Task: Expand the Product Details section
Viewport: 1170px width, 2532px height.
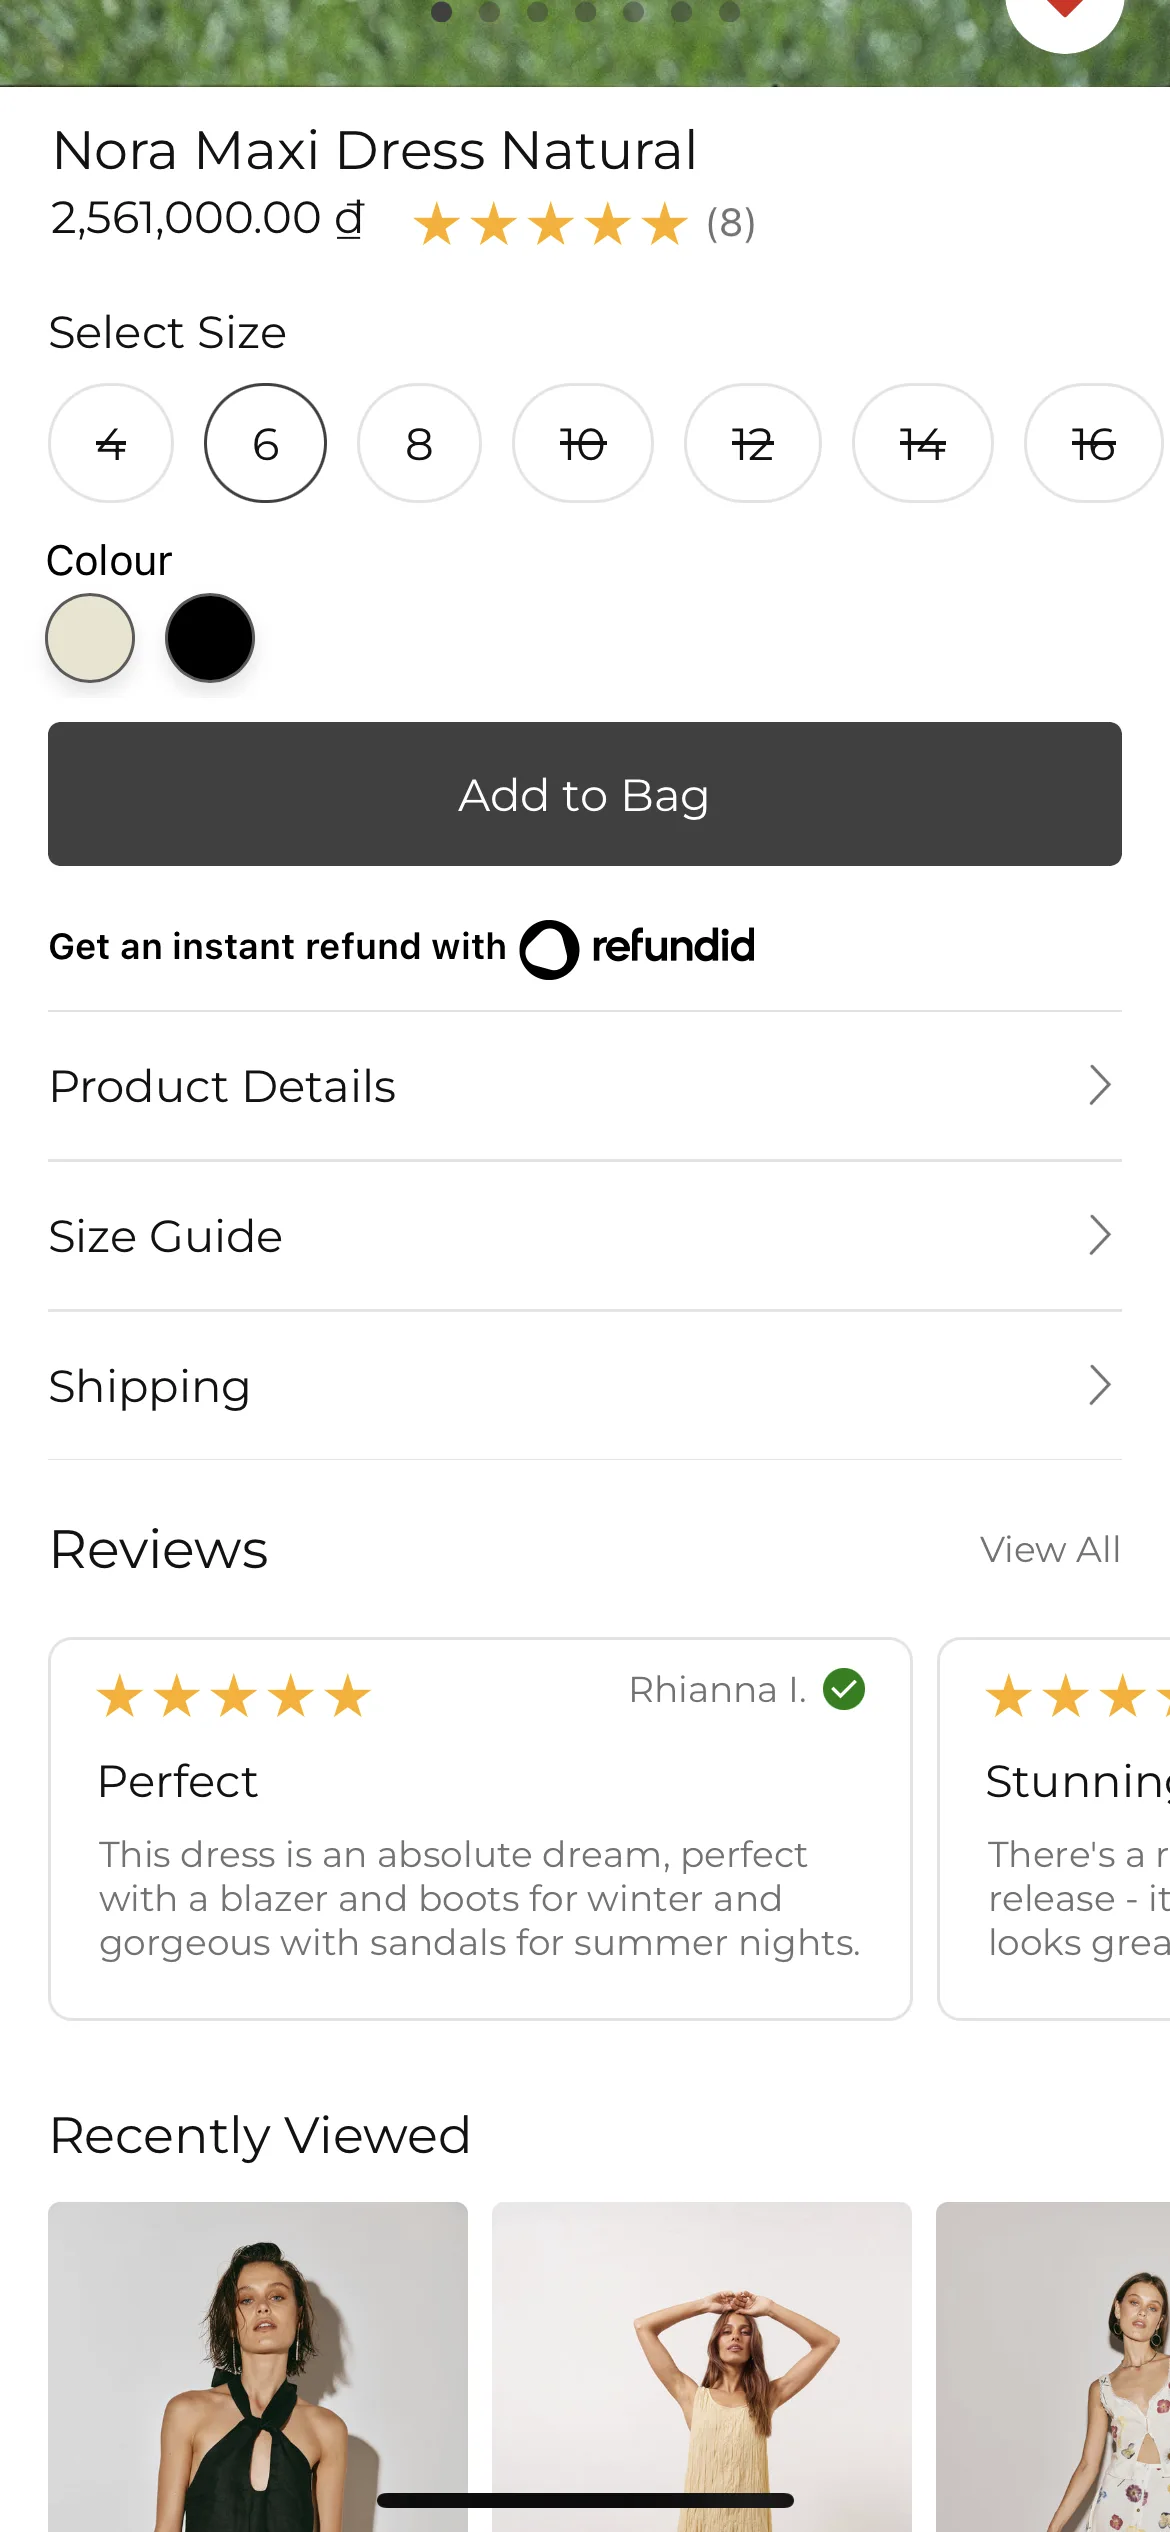Action: (585, 1086)
